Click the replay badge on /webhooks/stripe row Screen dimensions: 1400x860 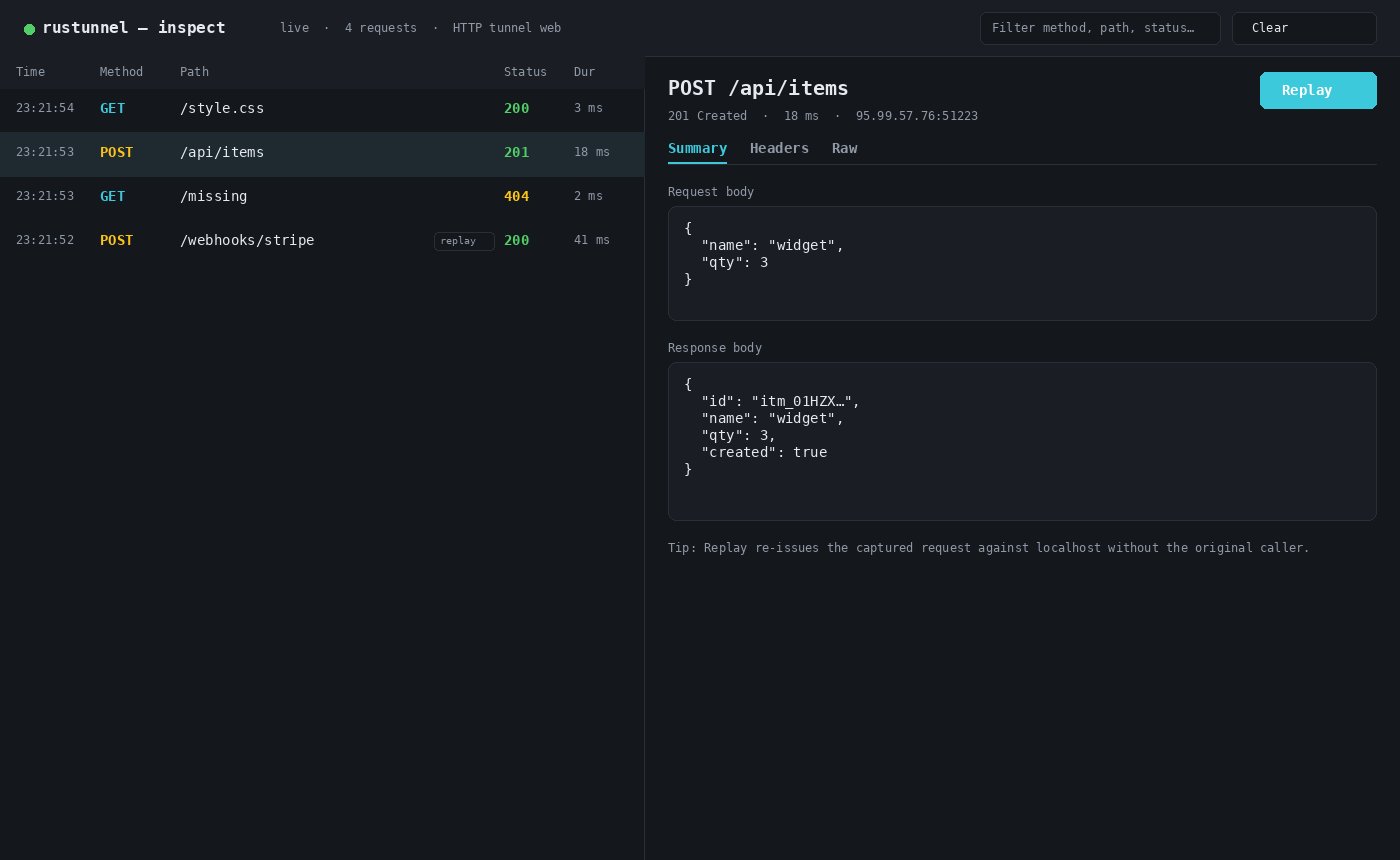[x=464, y=241]
